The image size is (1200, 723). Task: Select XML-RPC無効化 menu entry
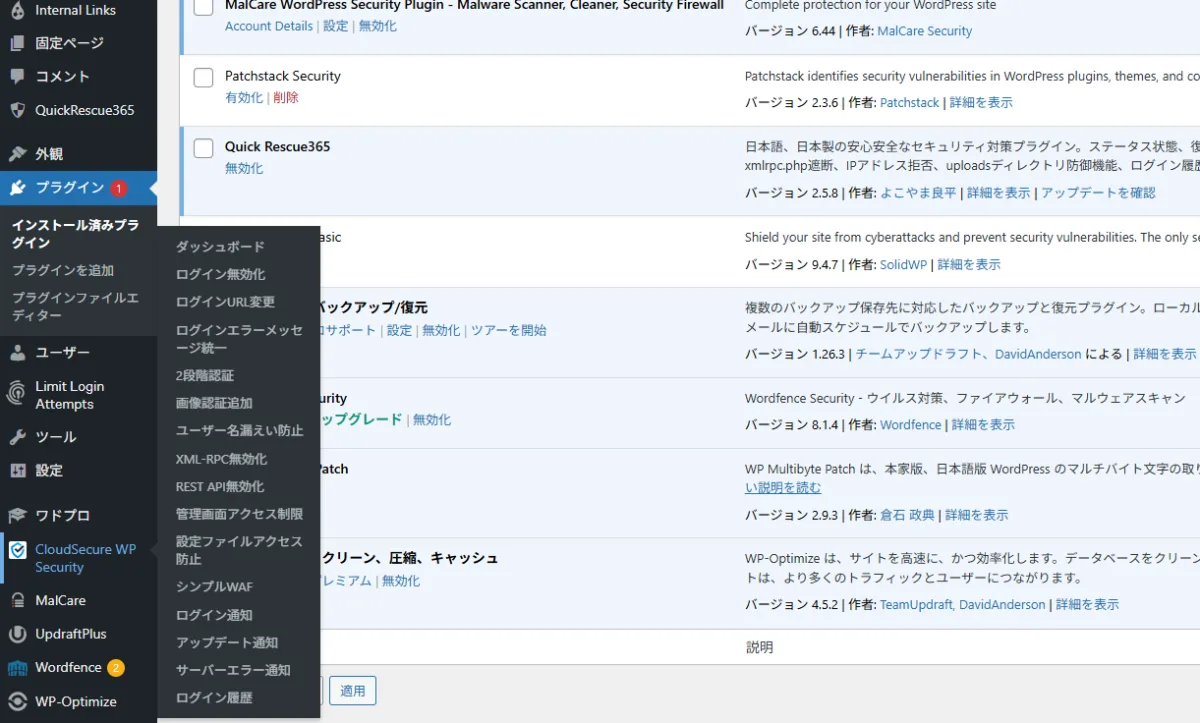click(x=221, y=459)
